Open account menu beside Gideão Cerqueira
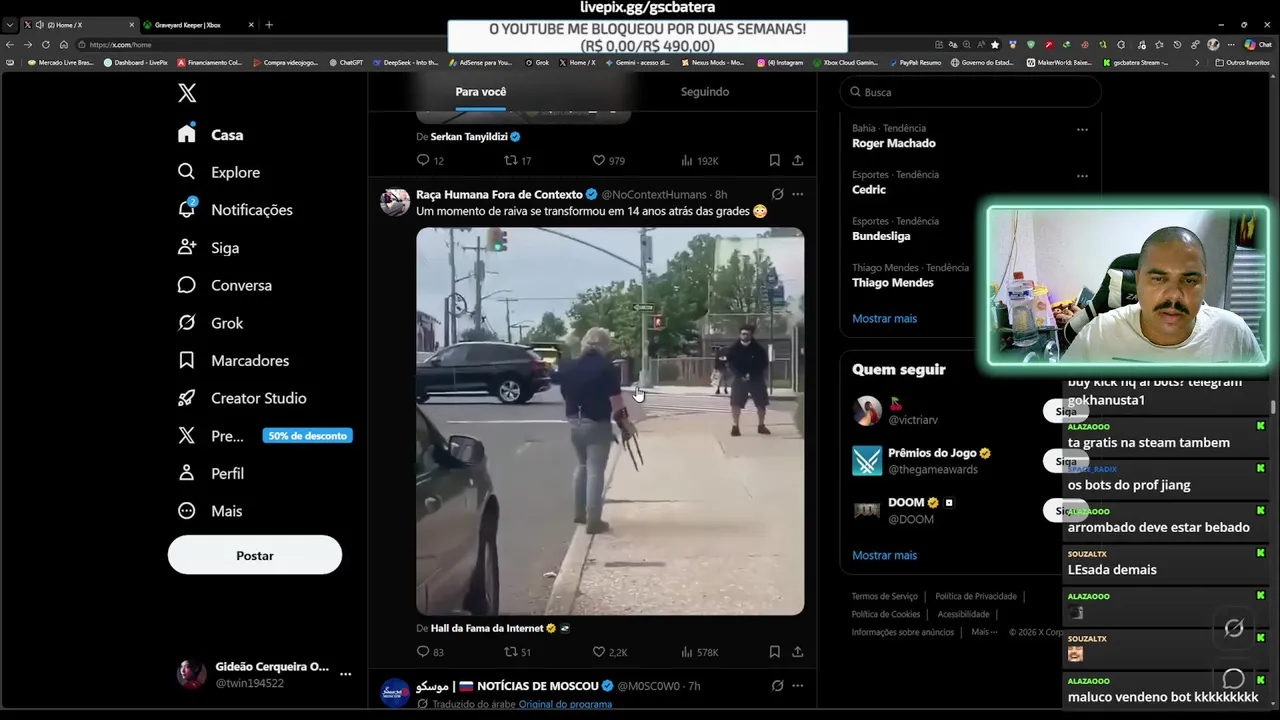 click(x=345, y=674)
